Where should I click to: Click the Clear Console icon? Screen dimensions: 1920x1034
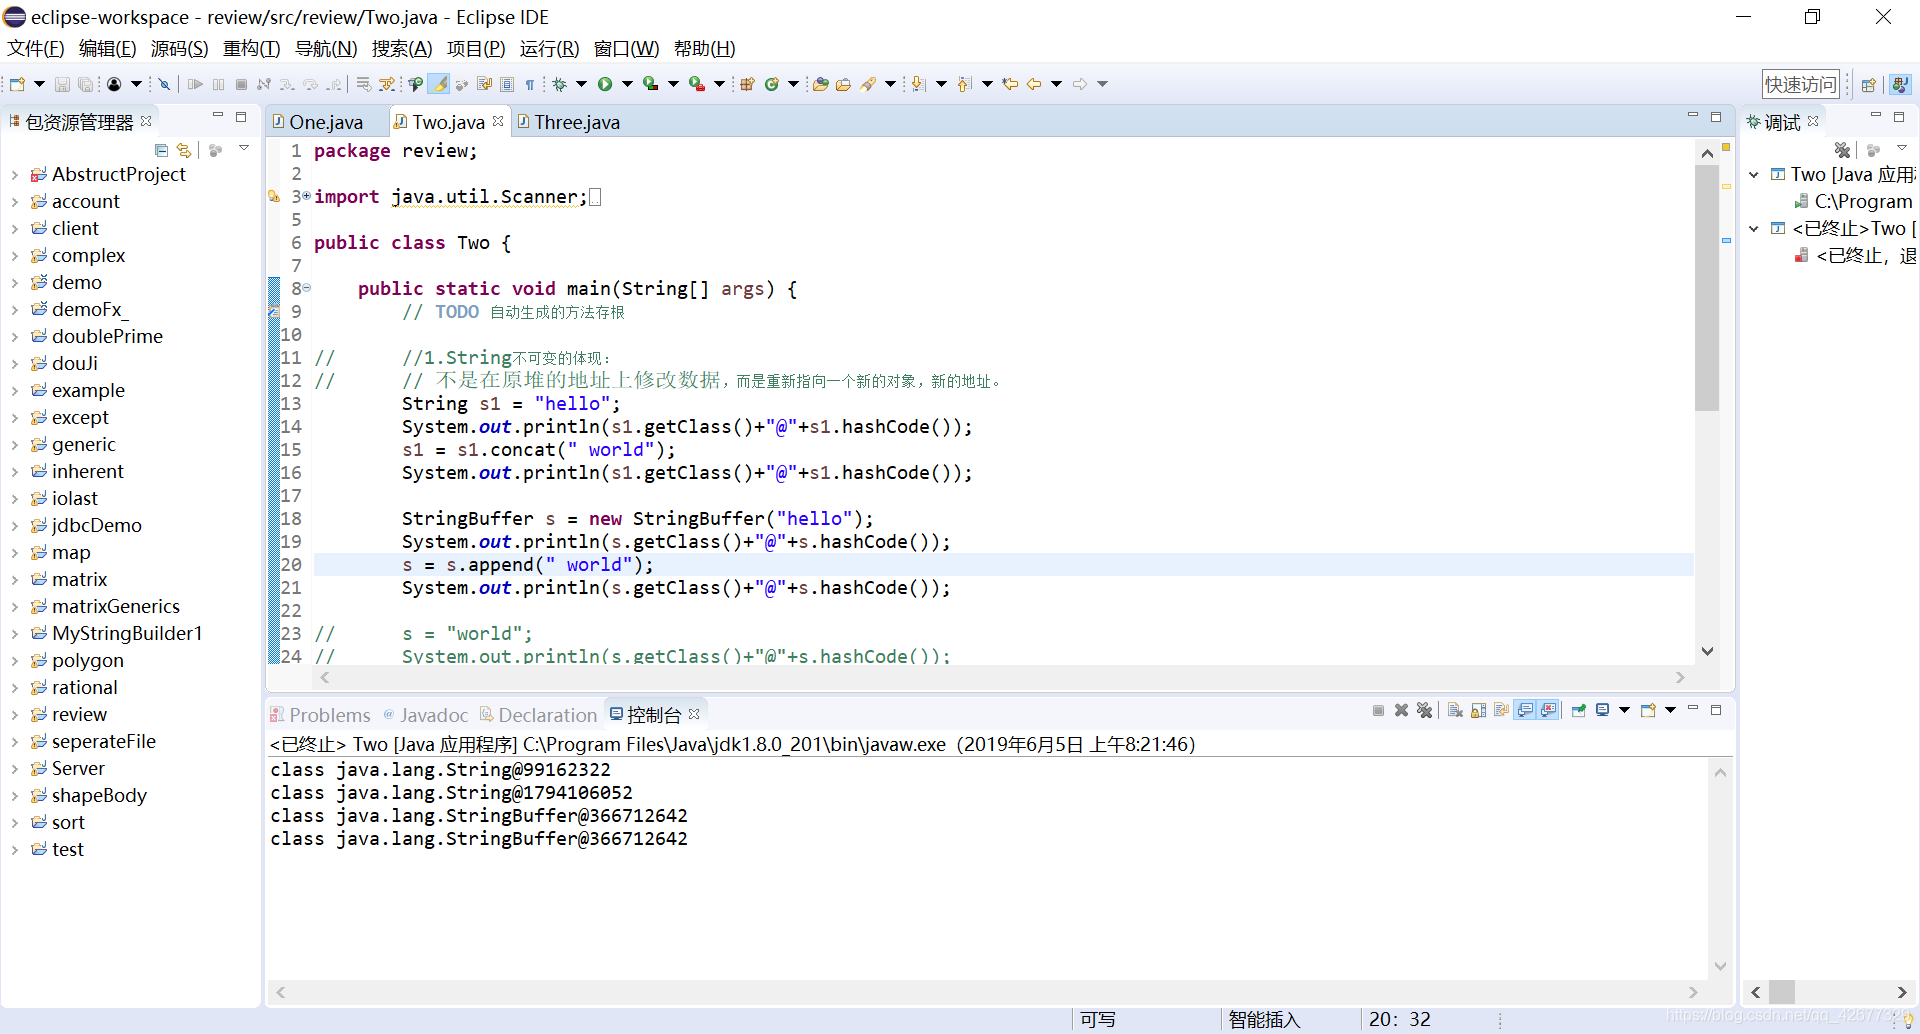point(1456,710)
